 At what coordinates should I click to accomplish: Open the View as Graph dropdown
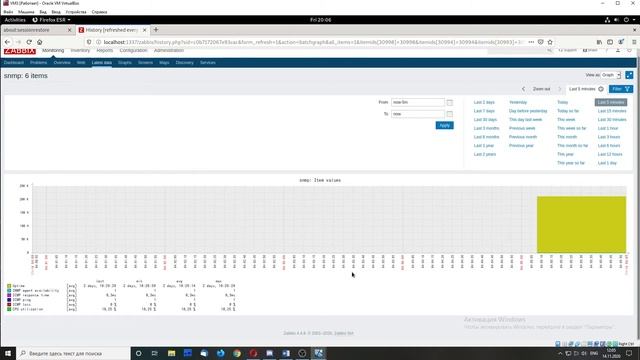click(611, 75)
